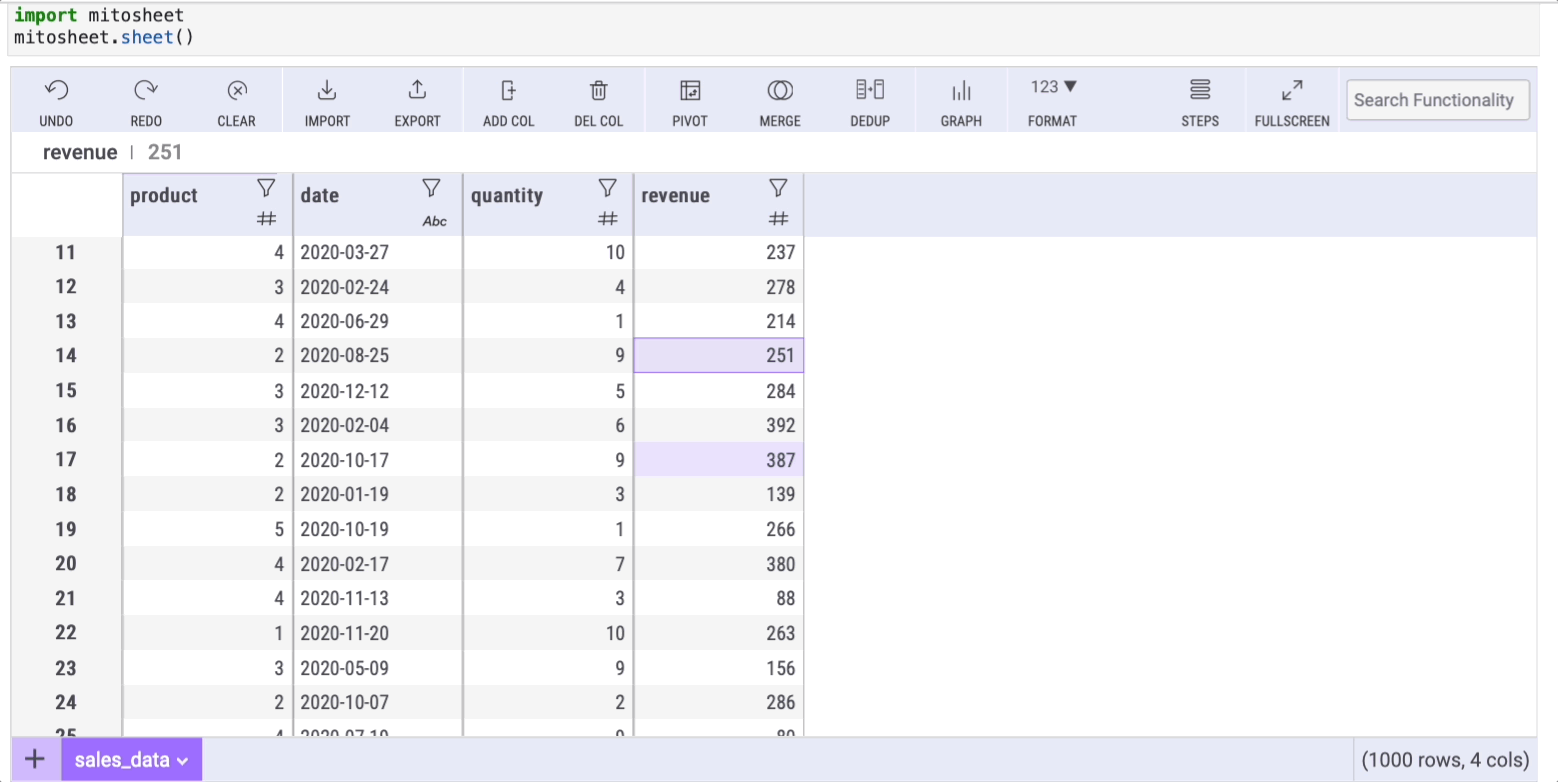1558x782 pixels.
Task: Click the notebook code cell mitosheet.sheet()
Action: click(104, 37)
